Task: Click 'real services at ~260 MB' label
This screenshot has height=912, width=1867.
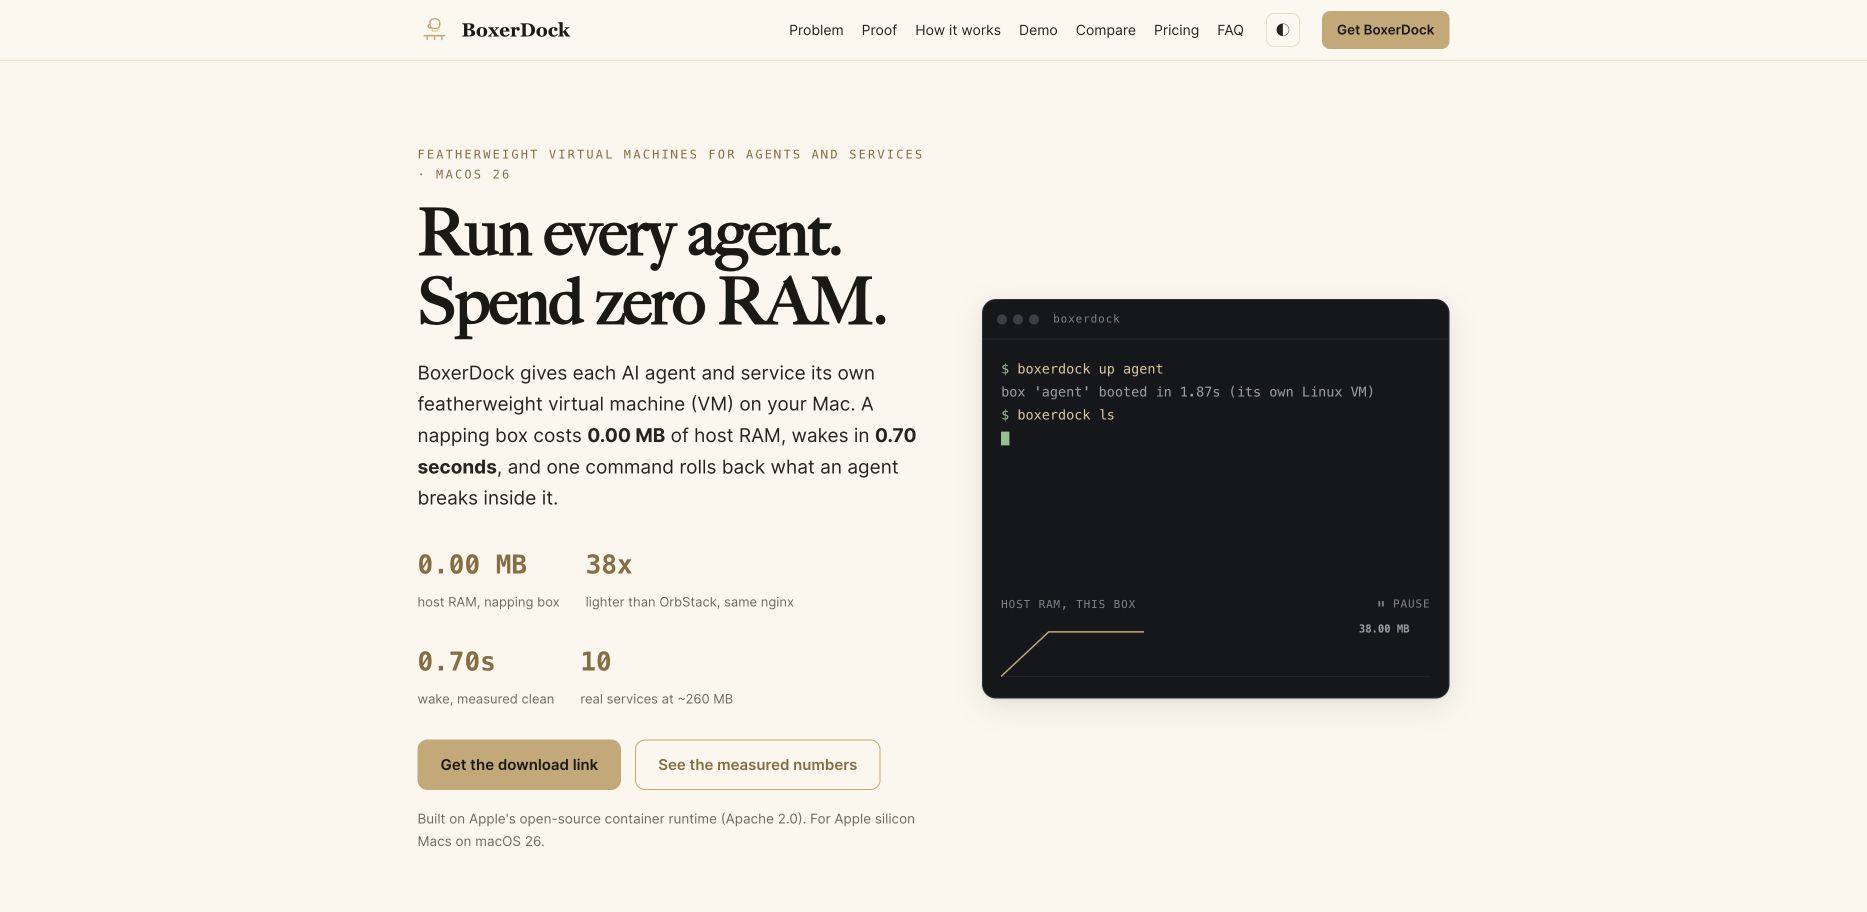Action: click(656, 699)
